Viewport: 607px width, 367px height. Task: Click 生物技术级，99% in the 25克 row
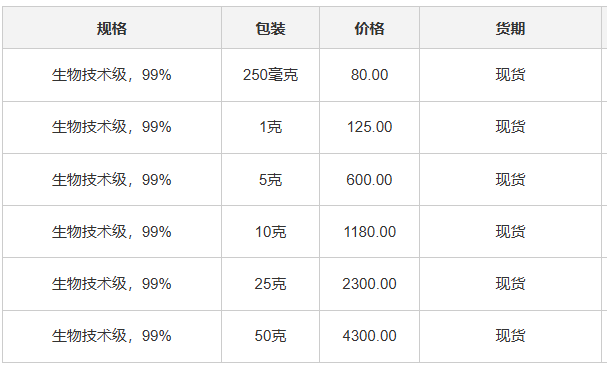click(x=111, y=284)
